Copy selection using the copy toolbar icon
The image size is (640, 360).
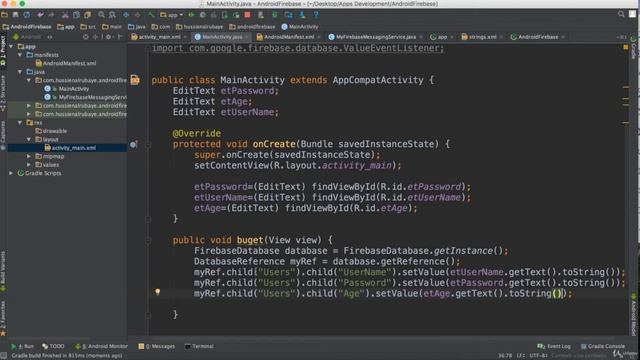coord(76,15)
